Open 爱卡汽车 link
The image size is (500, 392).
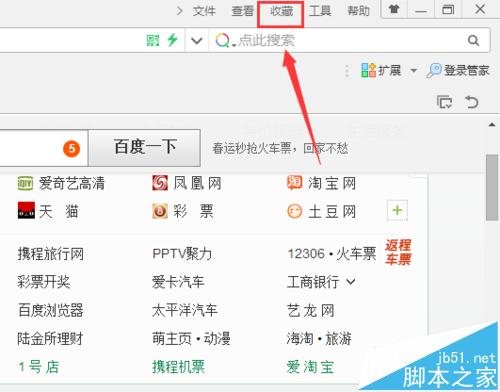tap(178, 282)
